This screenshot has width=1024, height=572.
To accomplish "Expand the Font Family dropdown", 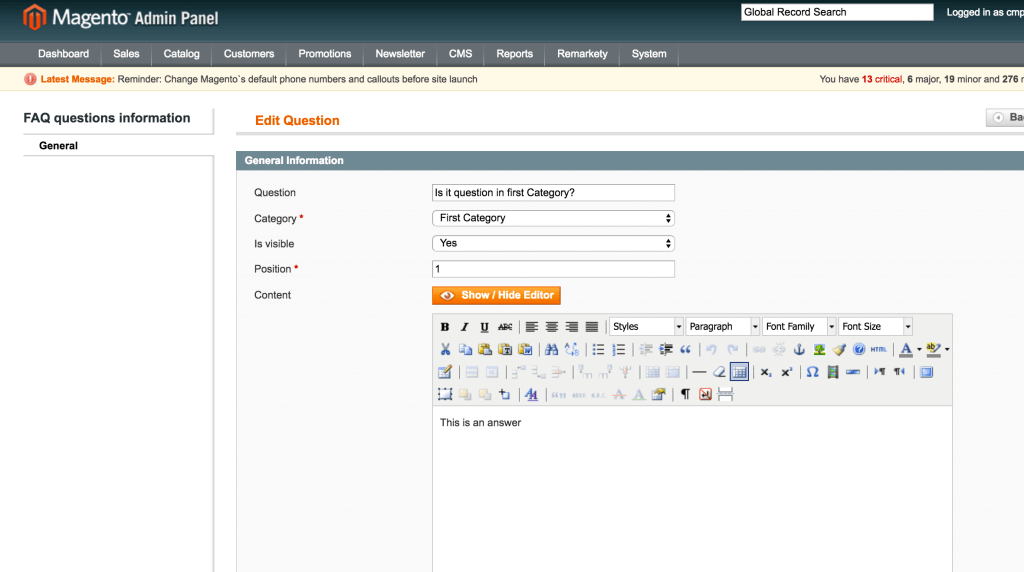I will (798, 327).
